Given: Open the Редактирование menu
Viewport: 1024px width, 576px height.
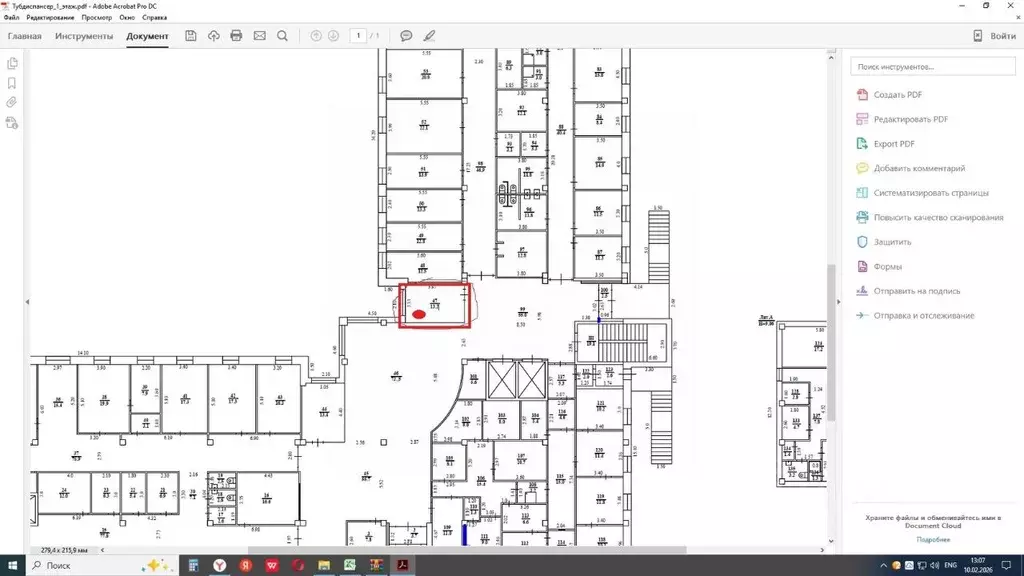Looking at the screenshot, I should click(x=50, y=18).
